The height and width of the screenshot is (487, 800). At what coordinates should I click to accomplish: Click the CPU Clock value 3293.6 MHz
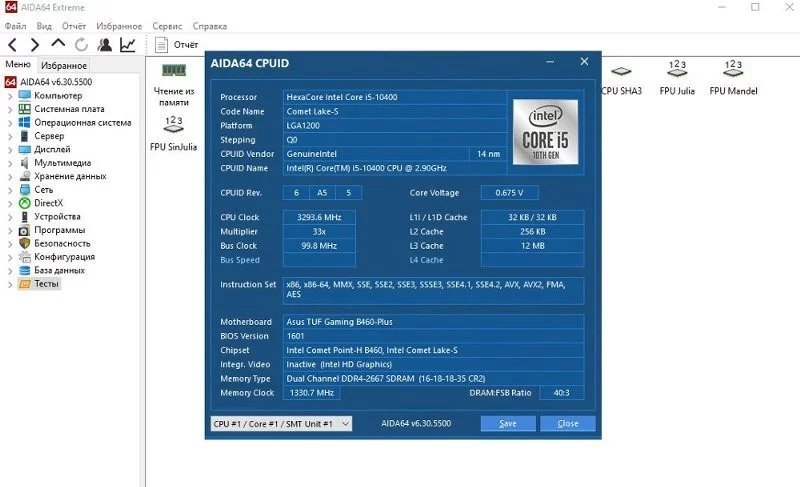(x=319, y=217)
